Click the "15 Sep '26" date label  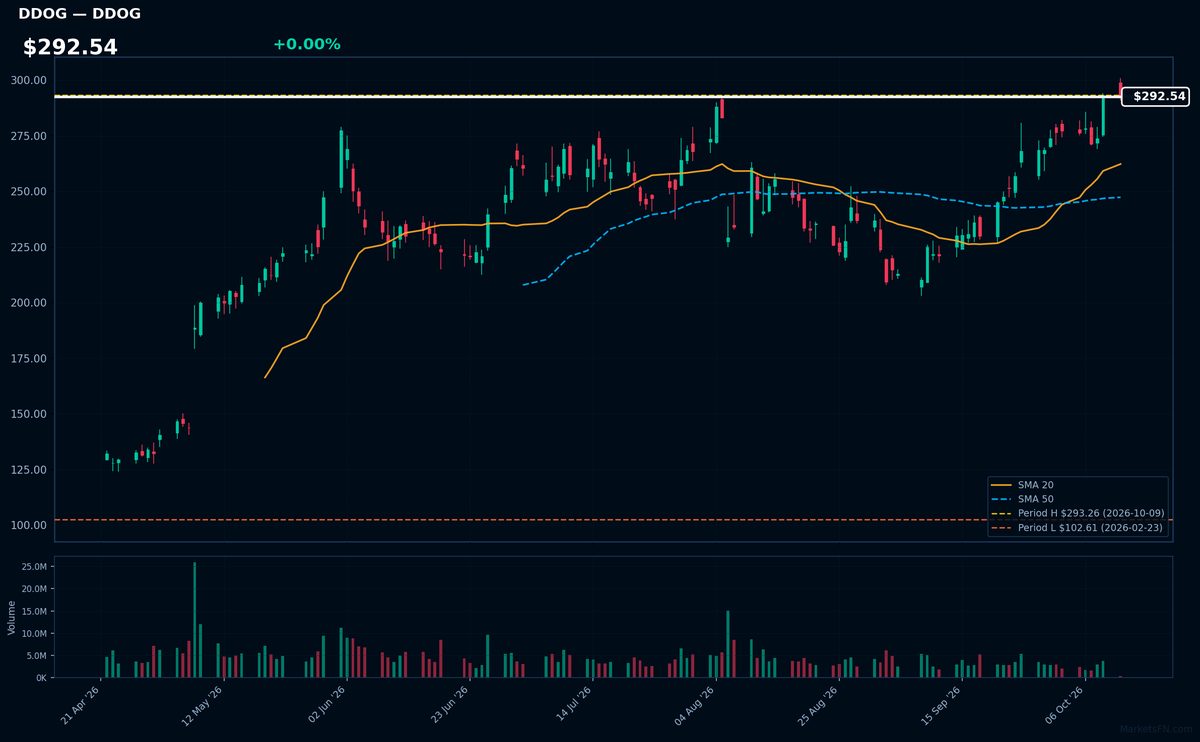point(941,705)
